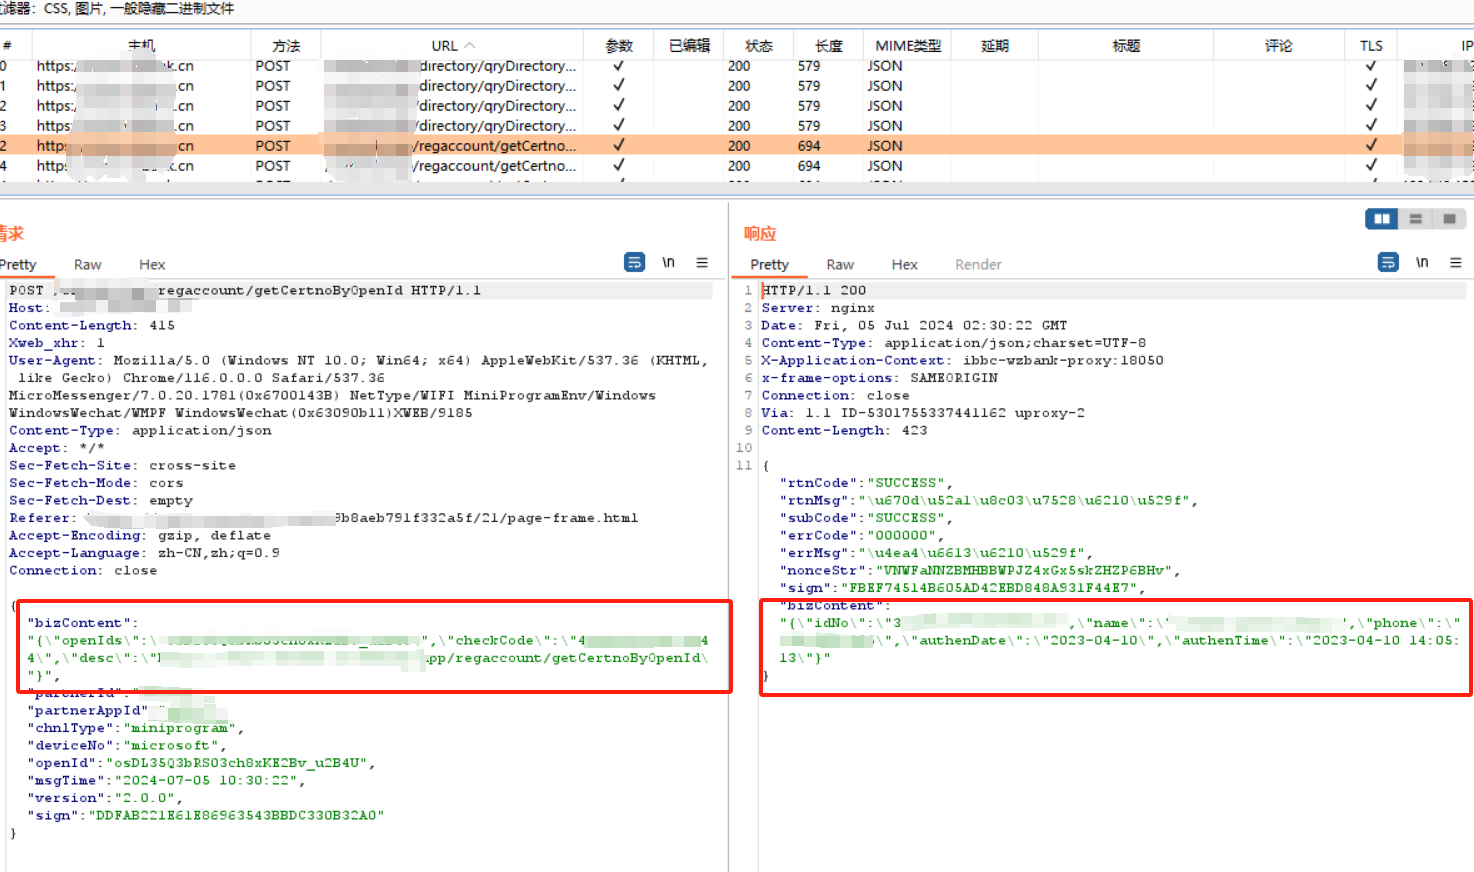This screenshot has width=1474, height=872.
Task: Sort by 延期 column header
Action: point(995,46)
